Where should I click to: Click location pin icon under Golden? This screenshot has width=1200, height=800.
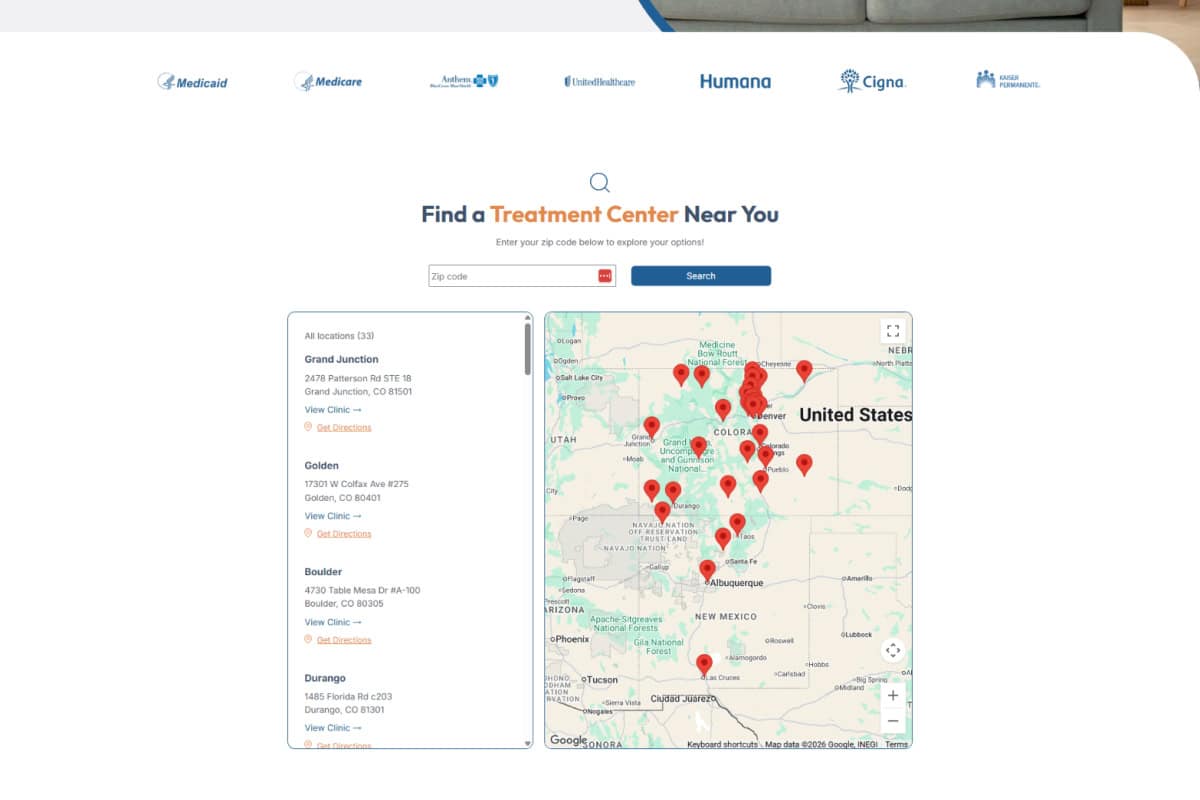point(308,533)
